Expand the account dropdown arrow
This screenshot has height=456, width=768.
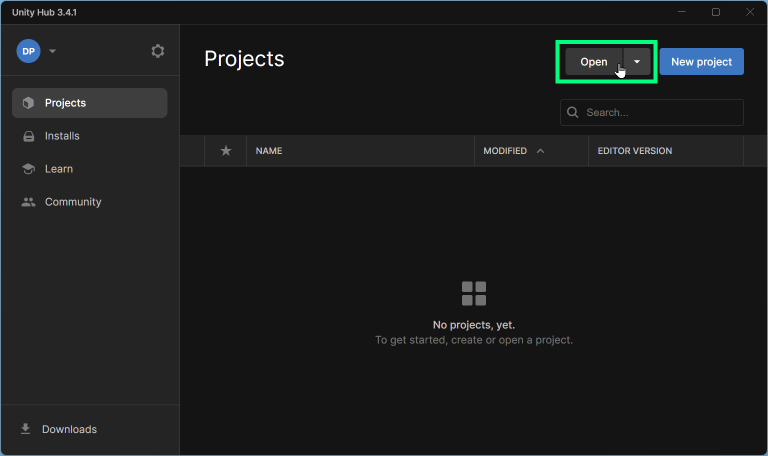coord(53,51)
